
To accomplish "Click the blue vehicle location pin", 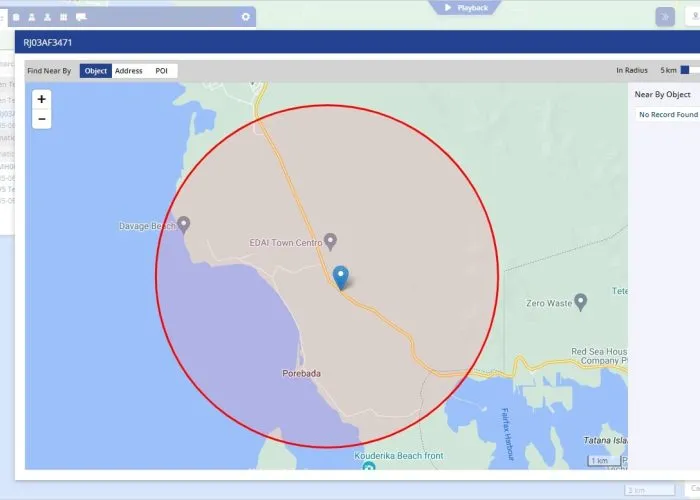I will [340, 276].
